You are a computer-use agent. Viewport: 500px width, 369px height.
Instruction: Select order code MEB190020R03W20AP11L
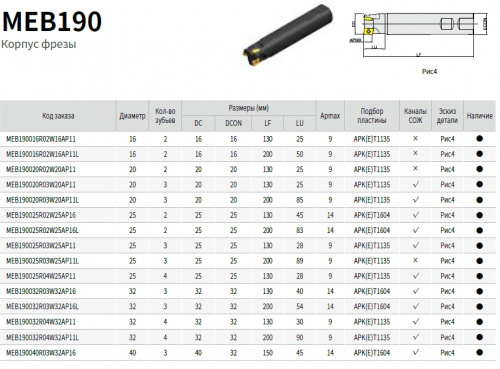coord(42,200)
